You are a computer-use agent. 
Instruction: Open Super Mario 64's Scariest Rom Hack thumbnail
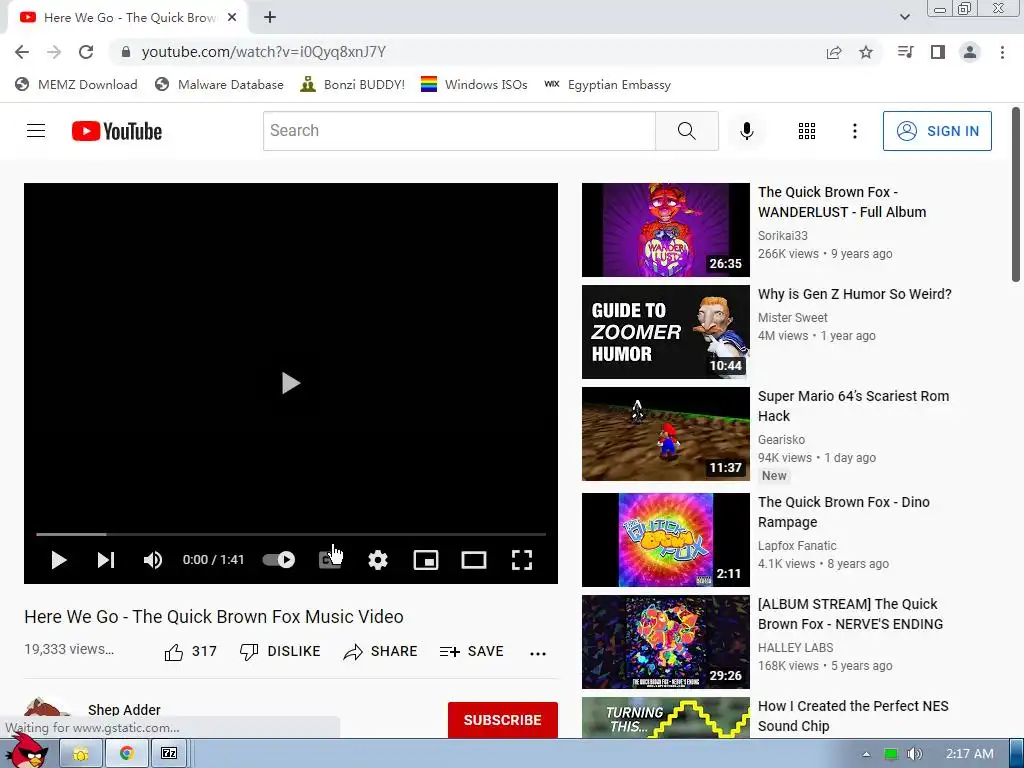coord(665,434)
